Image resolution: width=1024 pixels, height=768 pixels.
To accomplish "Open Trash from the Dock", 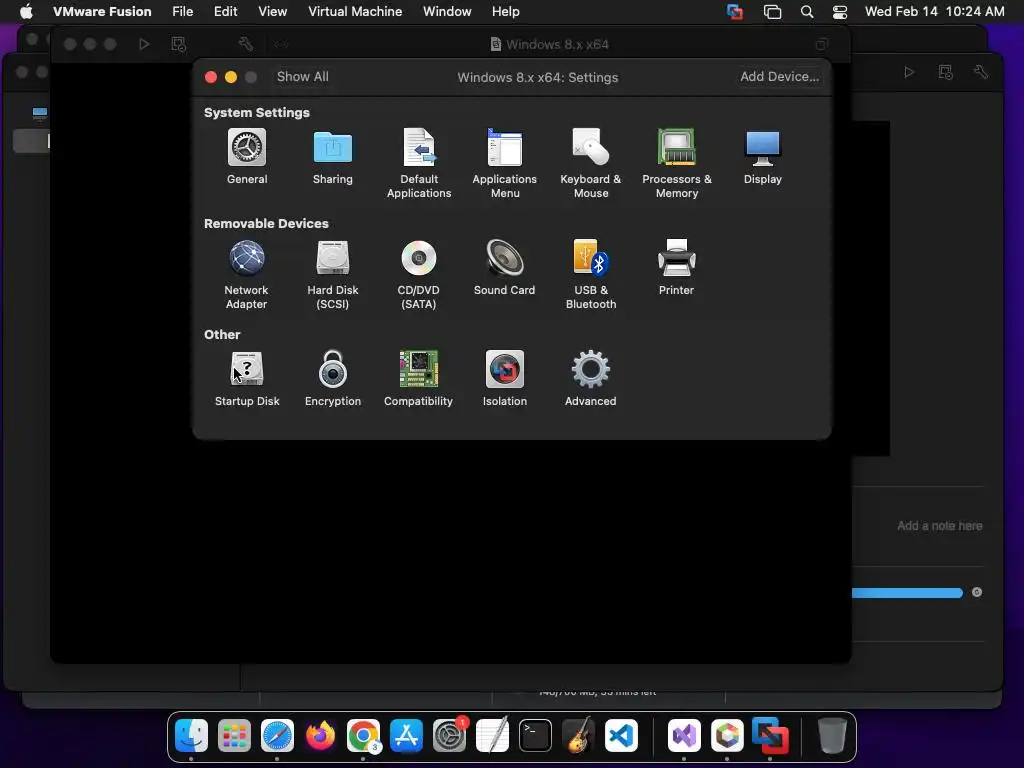I will click(x=833, y=736).
